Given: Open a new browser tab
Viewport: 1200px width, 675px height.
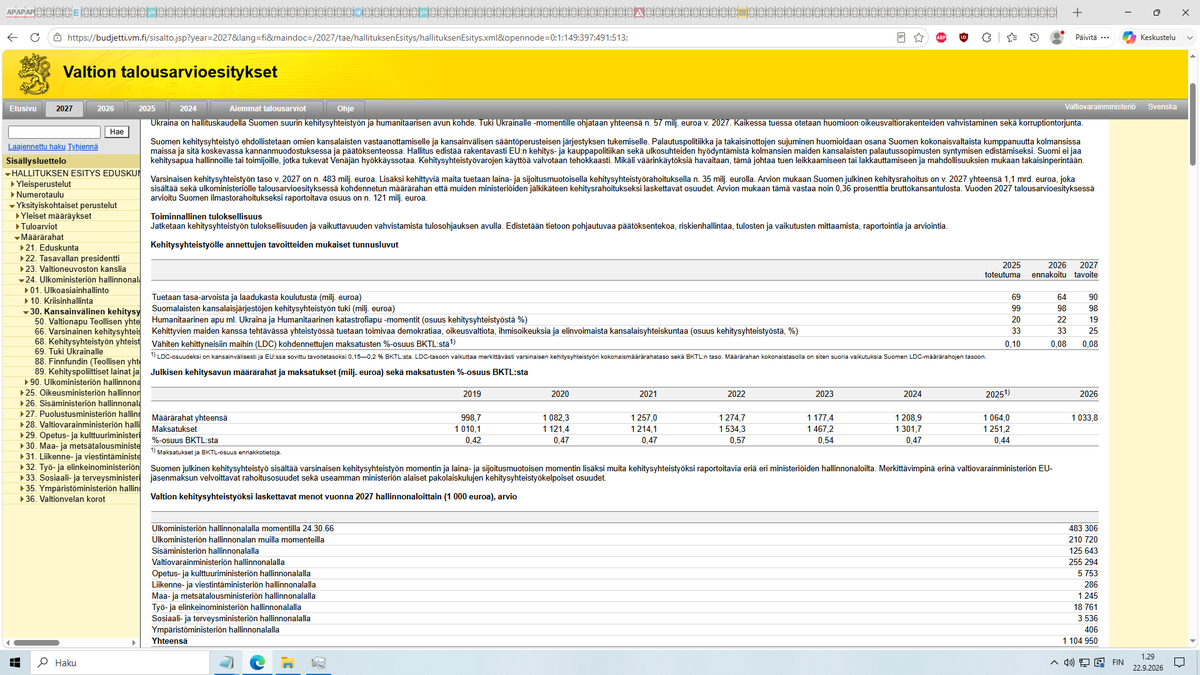Looking at the screenshot, I should 1077,12.
